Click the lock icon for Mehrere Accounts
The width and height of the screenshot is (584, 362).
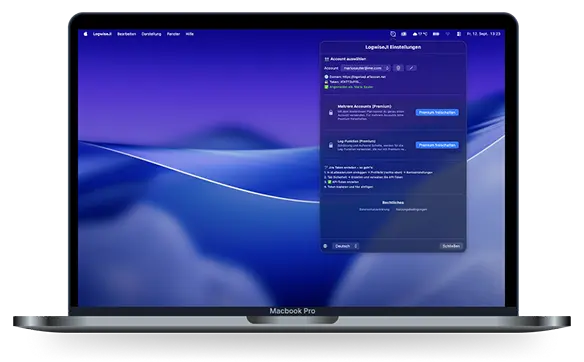[331, 112]
